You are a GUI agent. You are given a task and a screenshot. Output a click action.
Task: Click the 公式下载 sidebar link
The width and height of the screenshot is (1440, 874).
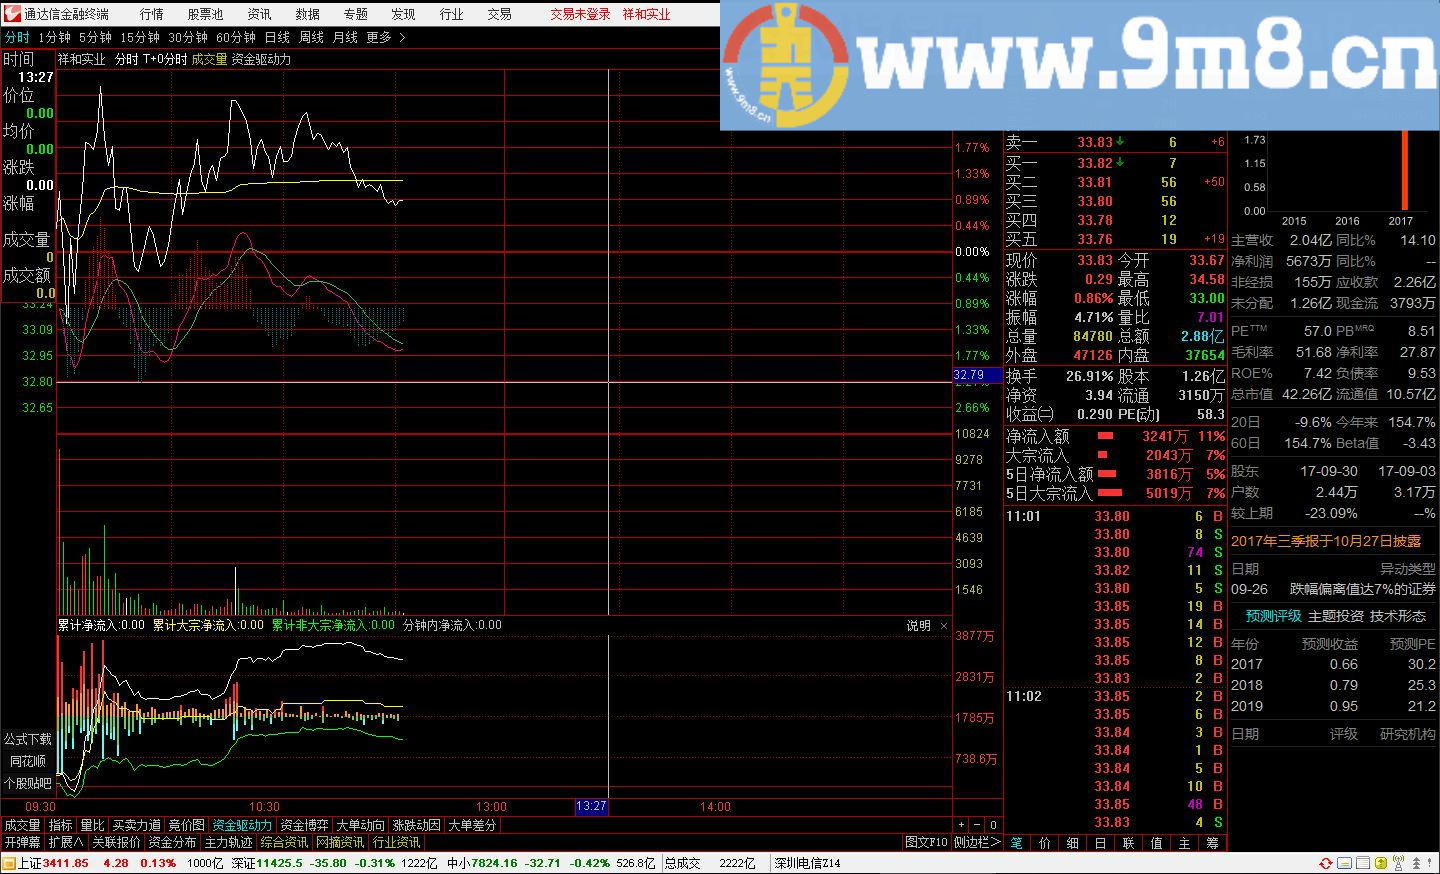click(x=28, y=739)
